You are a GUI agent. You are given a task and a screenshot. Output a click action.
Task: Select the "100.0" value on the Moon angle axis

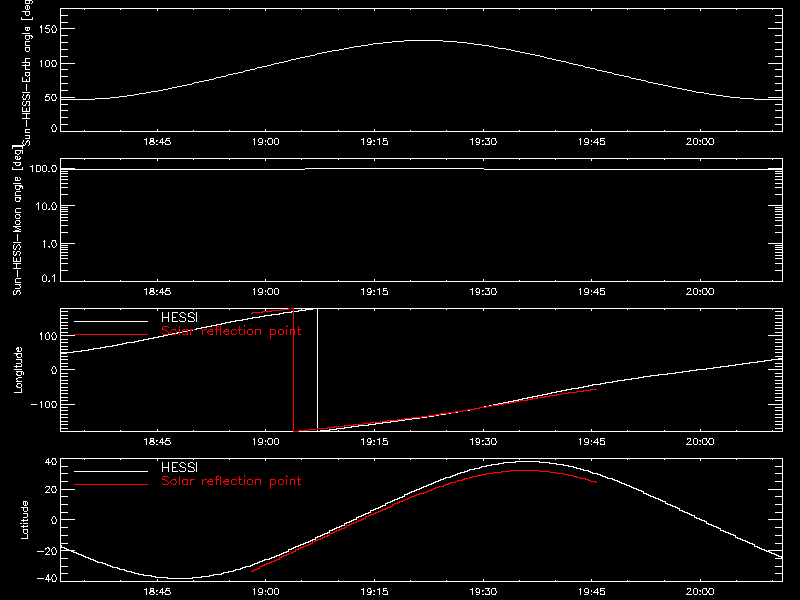[x=43, y=168]
